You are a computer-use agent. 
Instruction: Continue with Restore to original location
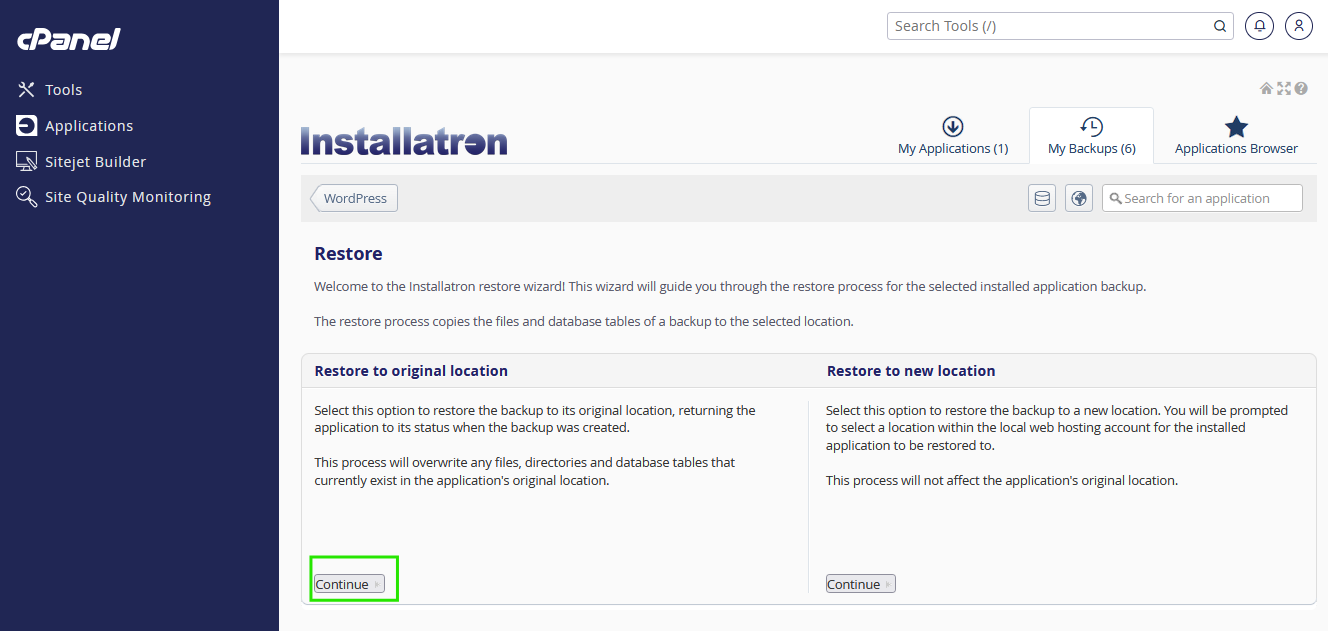350,584
